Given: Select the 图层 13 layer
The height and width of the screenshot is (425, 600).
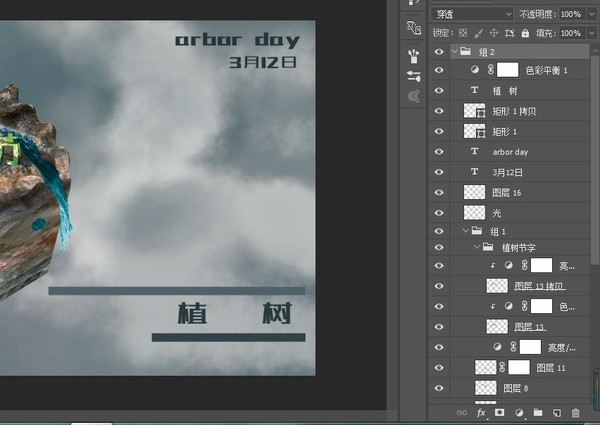Looking at the screenshot, I should tap(519, 326).
